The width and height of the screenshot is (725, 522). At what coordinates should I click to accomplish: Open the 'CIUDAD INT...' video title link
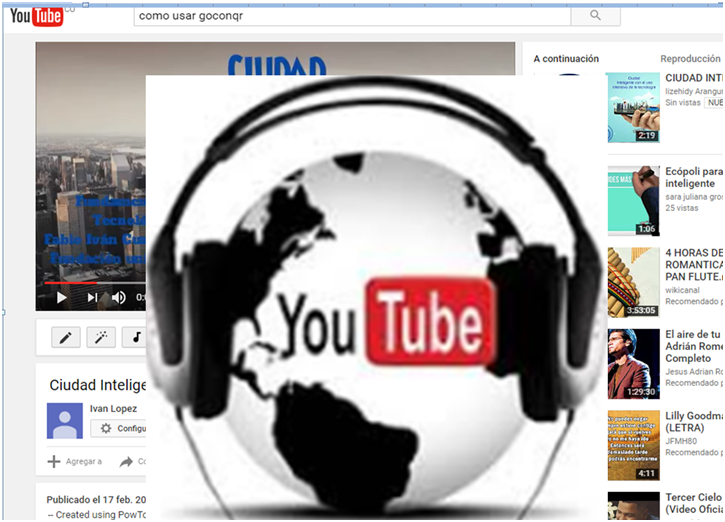(x=694, y=78)
